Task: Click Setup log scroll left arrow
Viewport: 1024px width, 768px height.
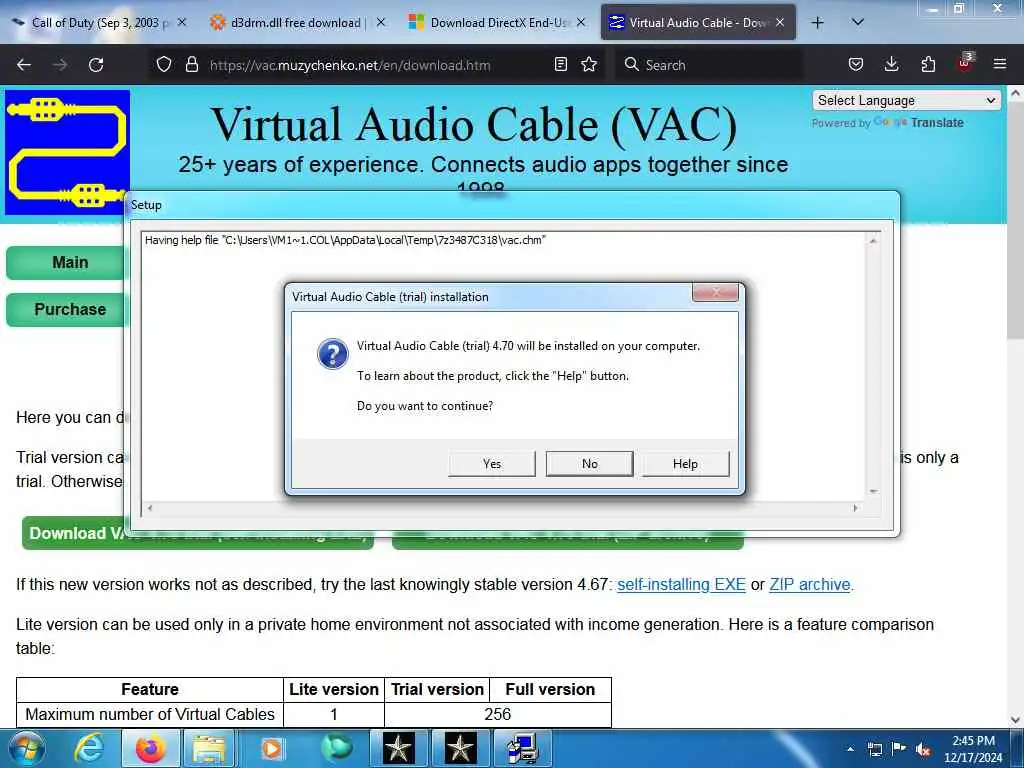Action: (150, 507)
